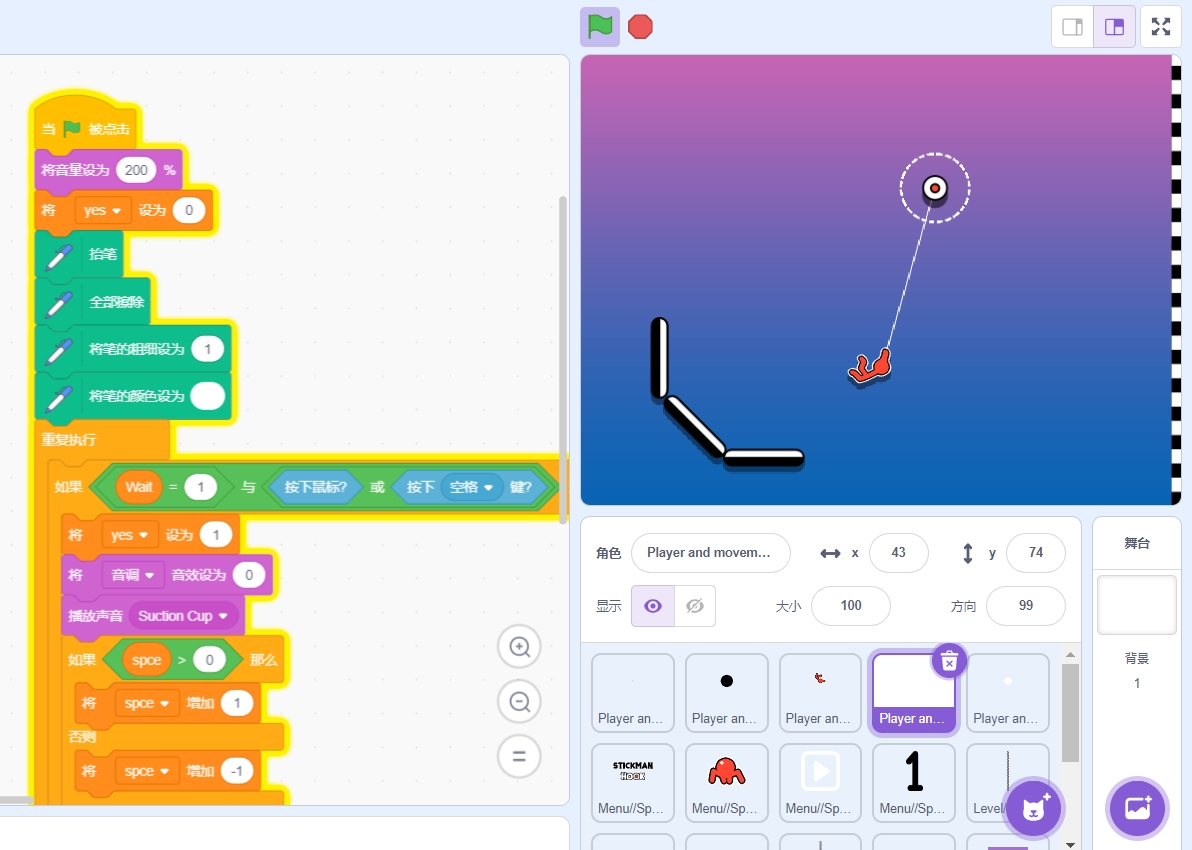Image resolution: width=1192 pixels, height=850 pixels.
Task: Edit the spce greater than value 0
Action: point(209,660)
